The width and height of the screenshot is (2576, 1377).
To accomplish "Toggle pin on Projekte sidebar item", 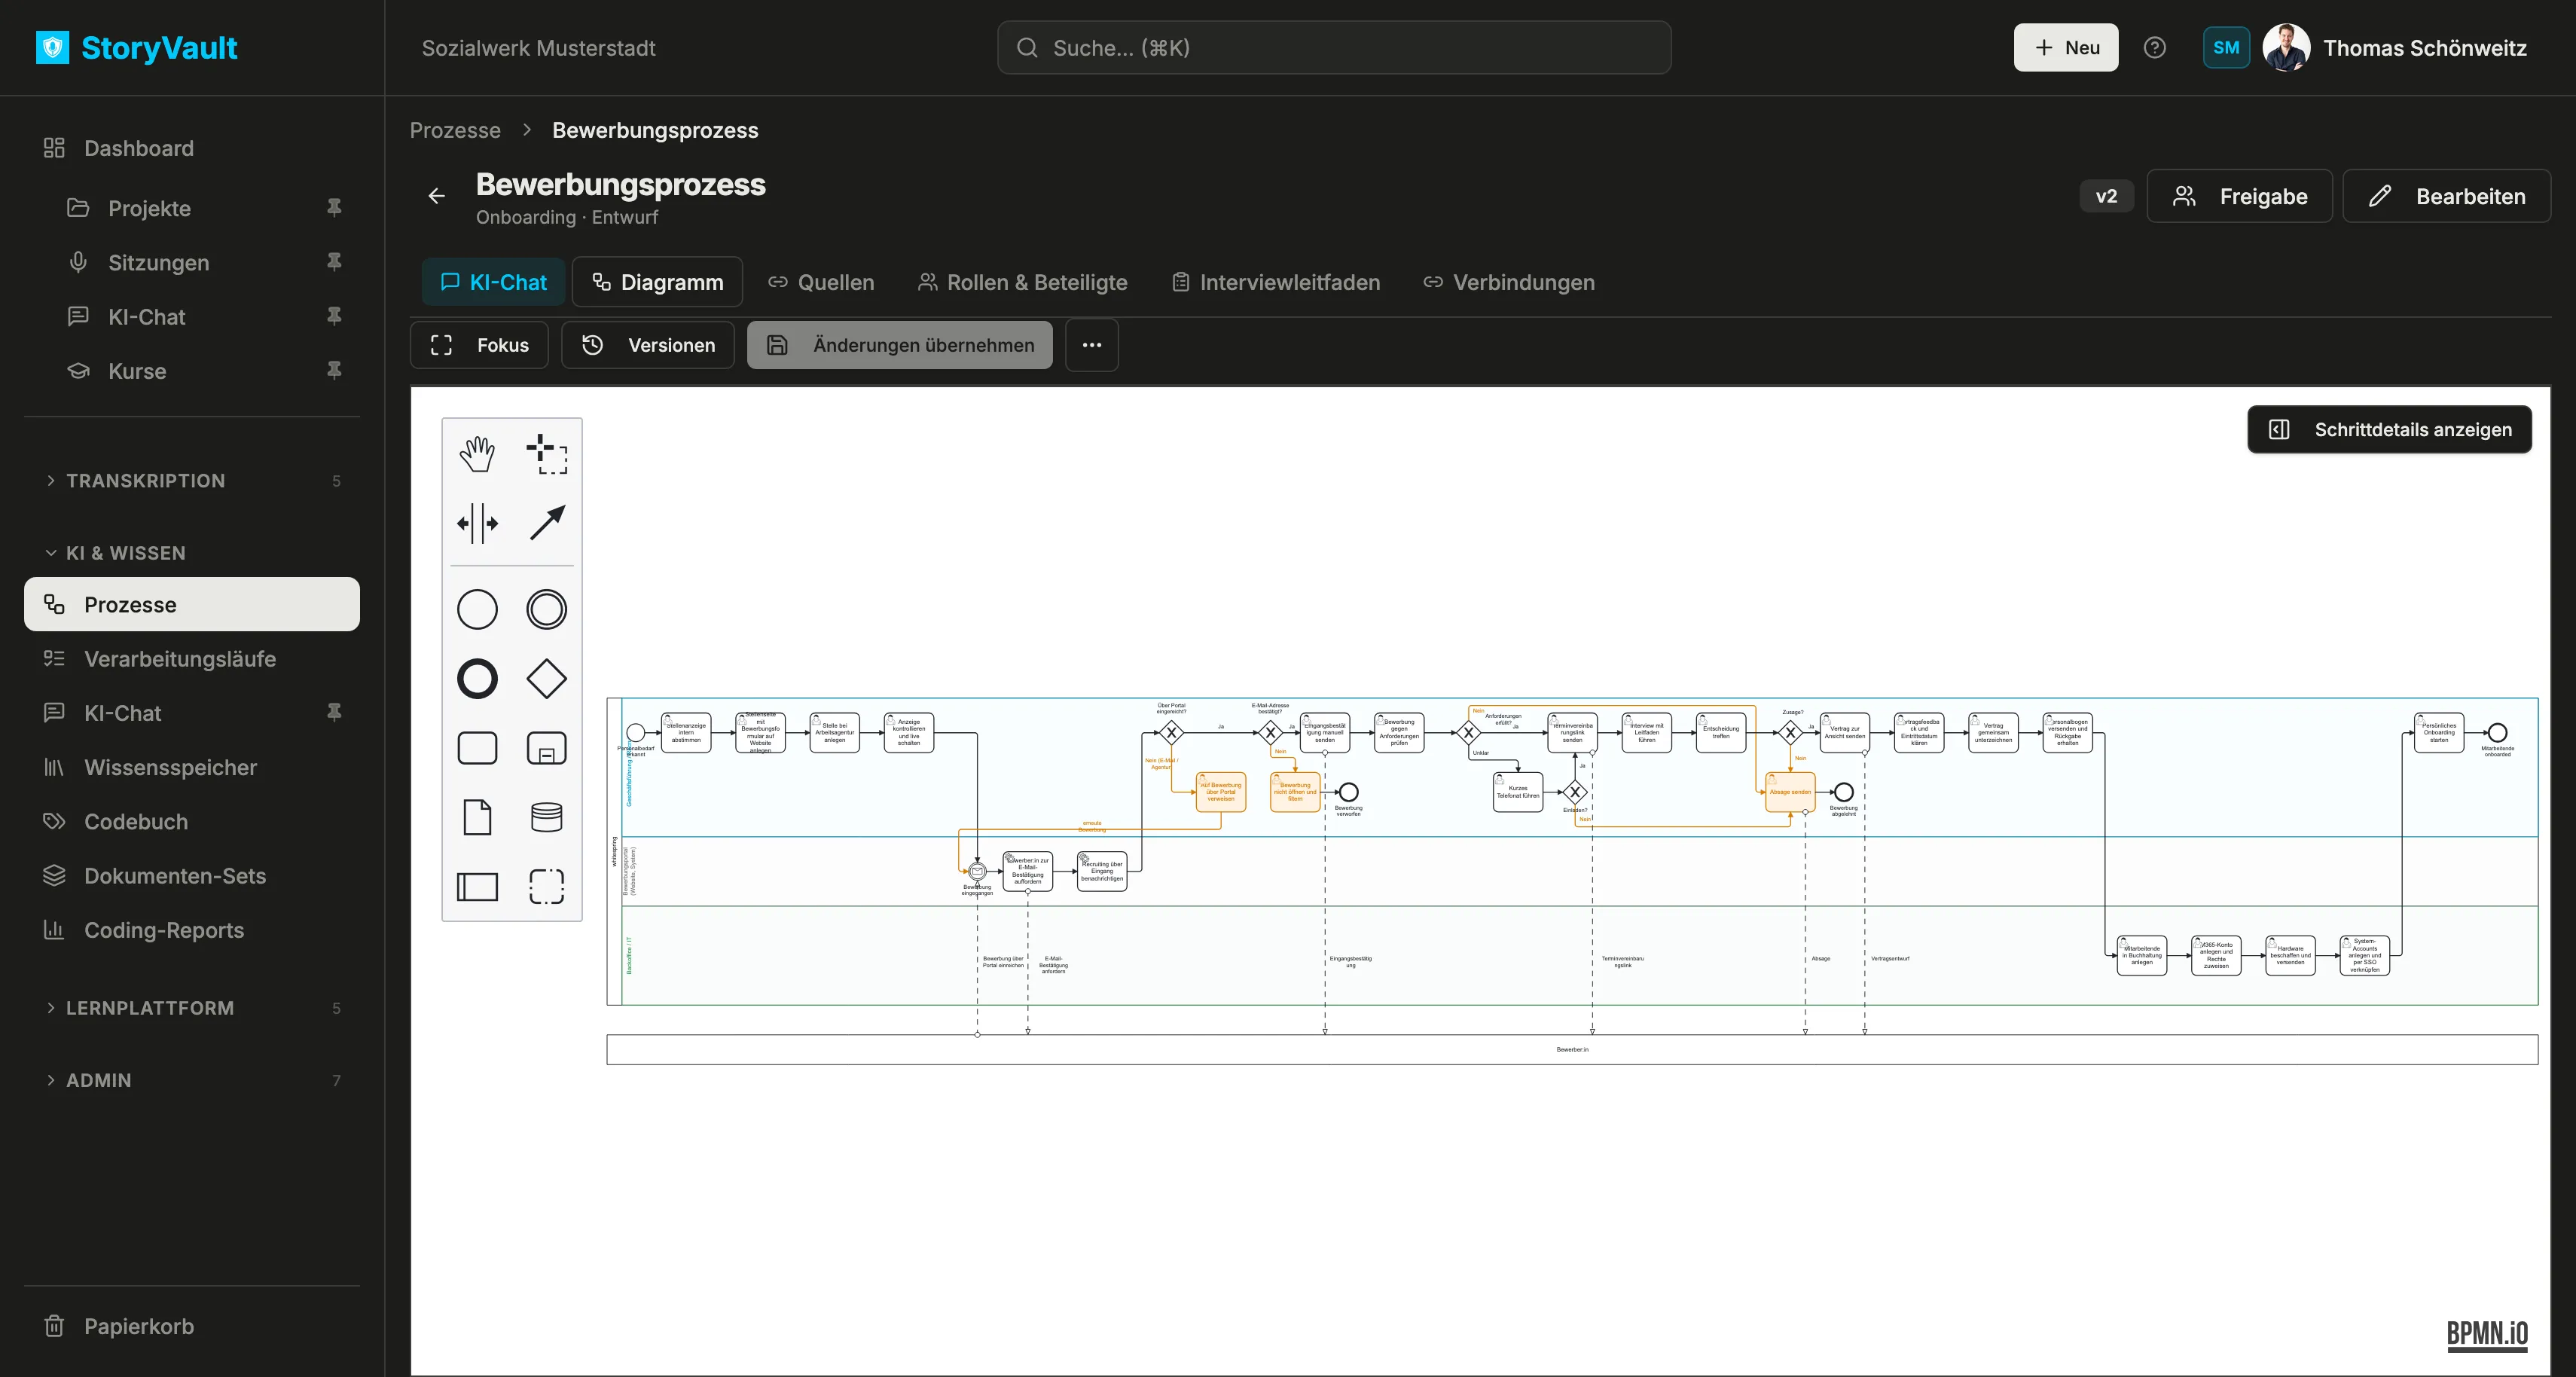I will (x=334, y=208).
